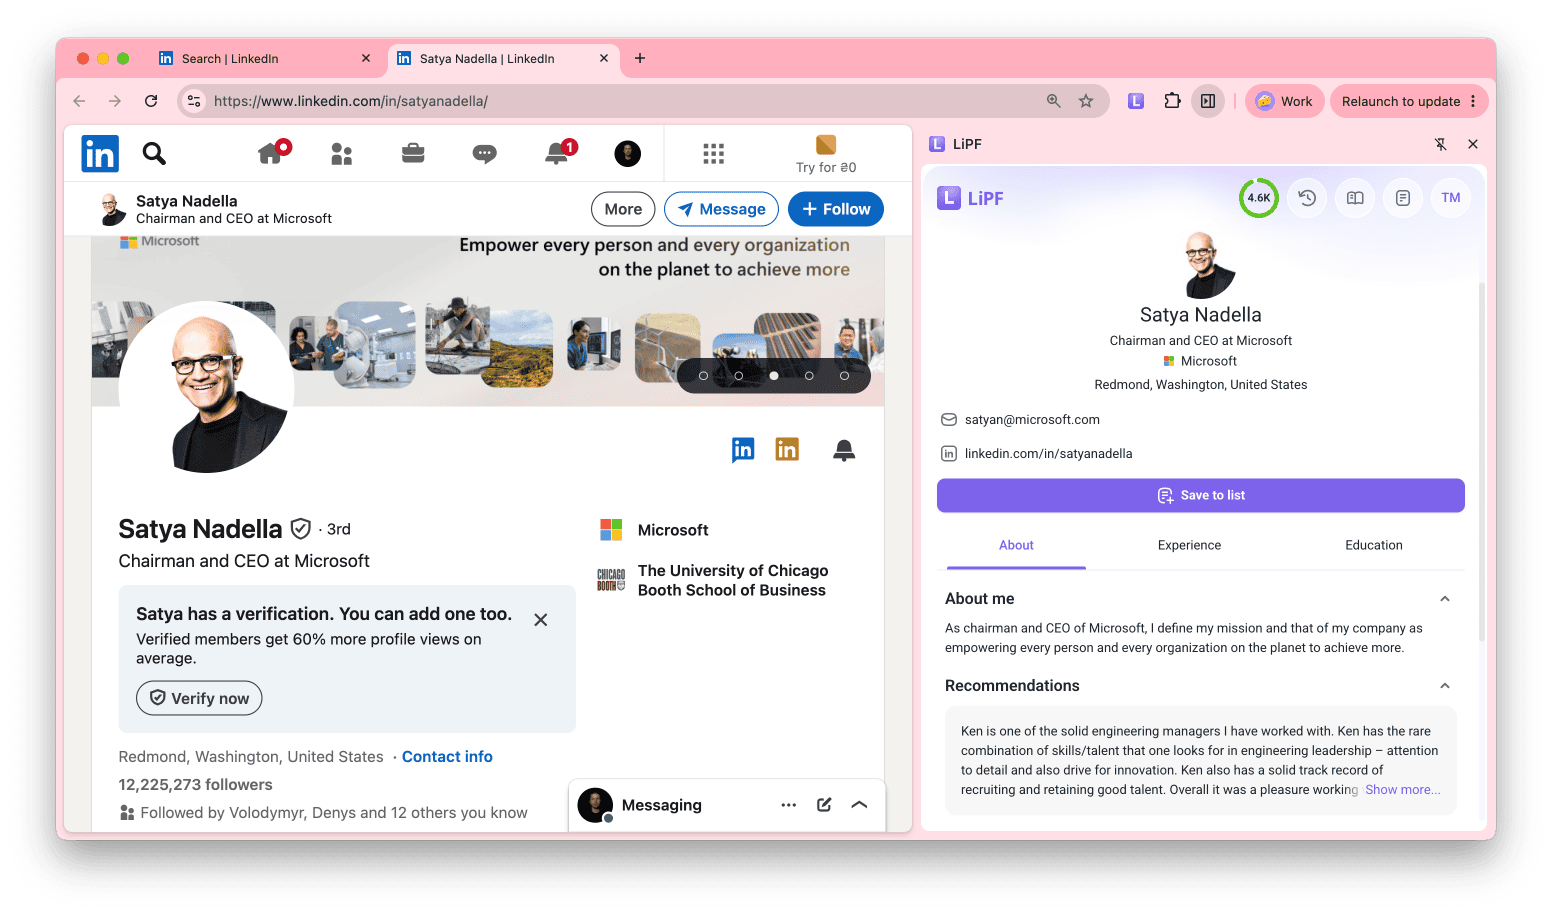The image size is (1552, 914).
Task: Open the Jobs briefcase icon
Action: click(x=413, y=153)
